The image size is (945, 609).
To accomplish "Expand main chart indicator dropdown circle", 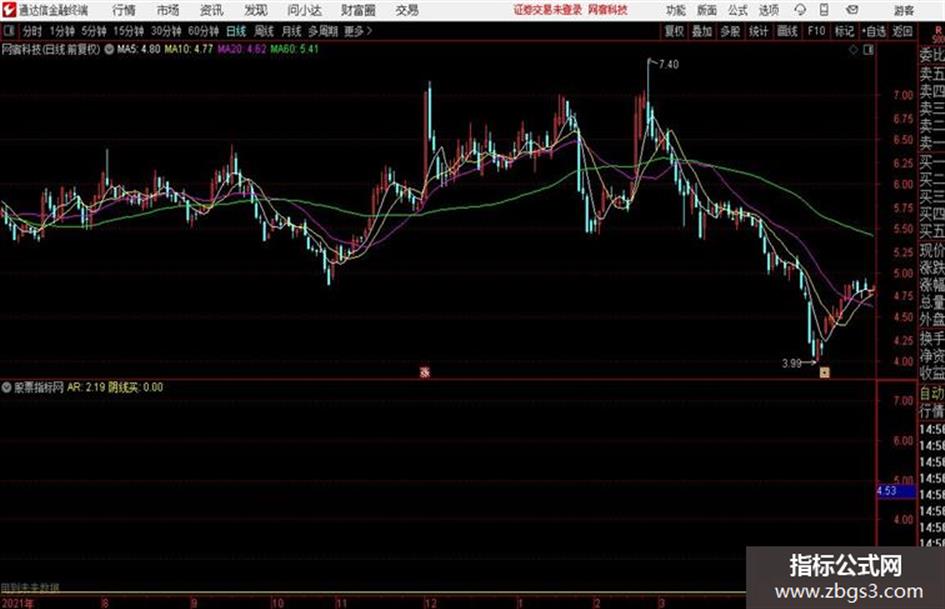I will [109, 49].
